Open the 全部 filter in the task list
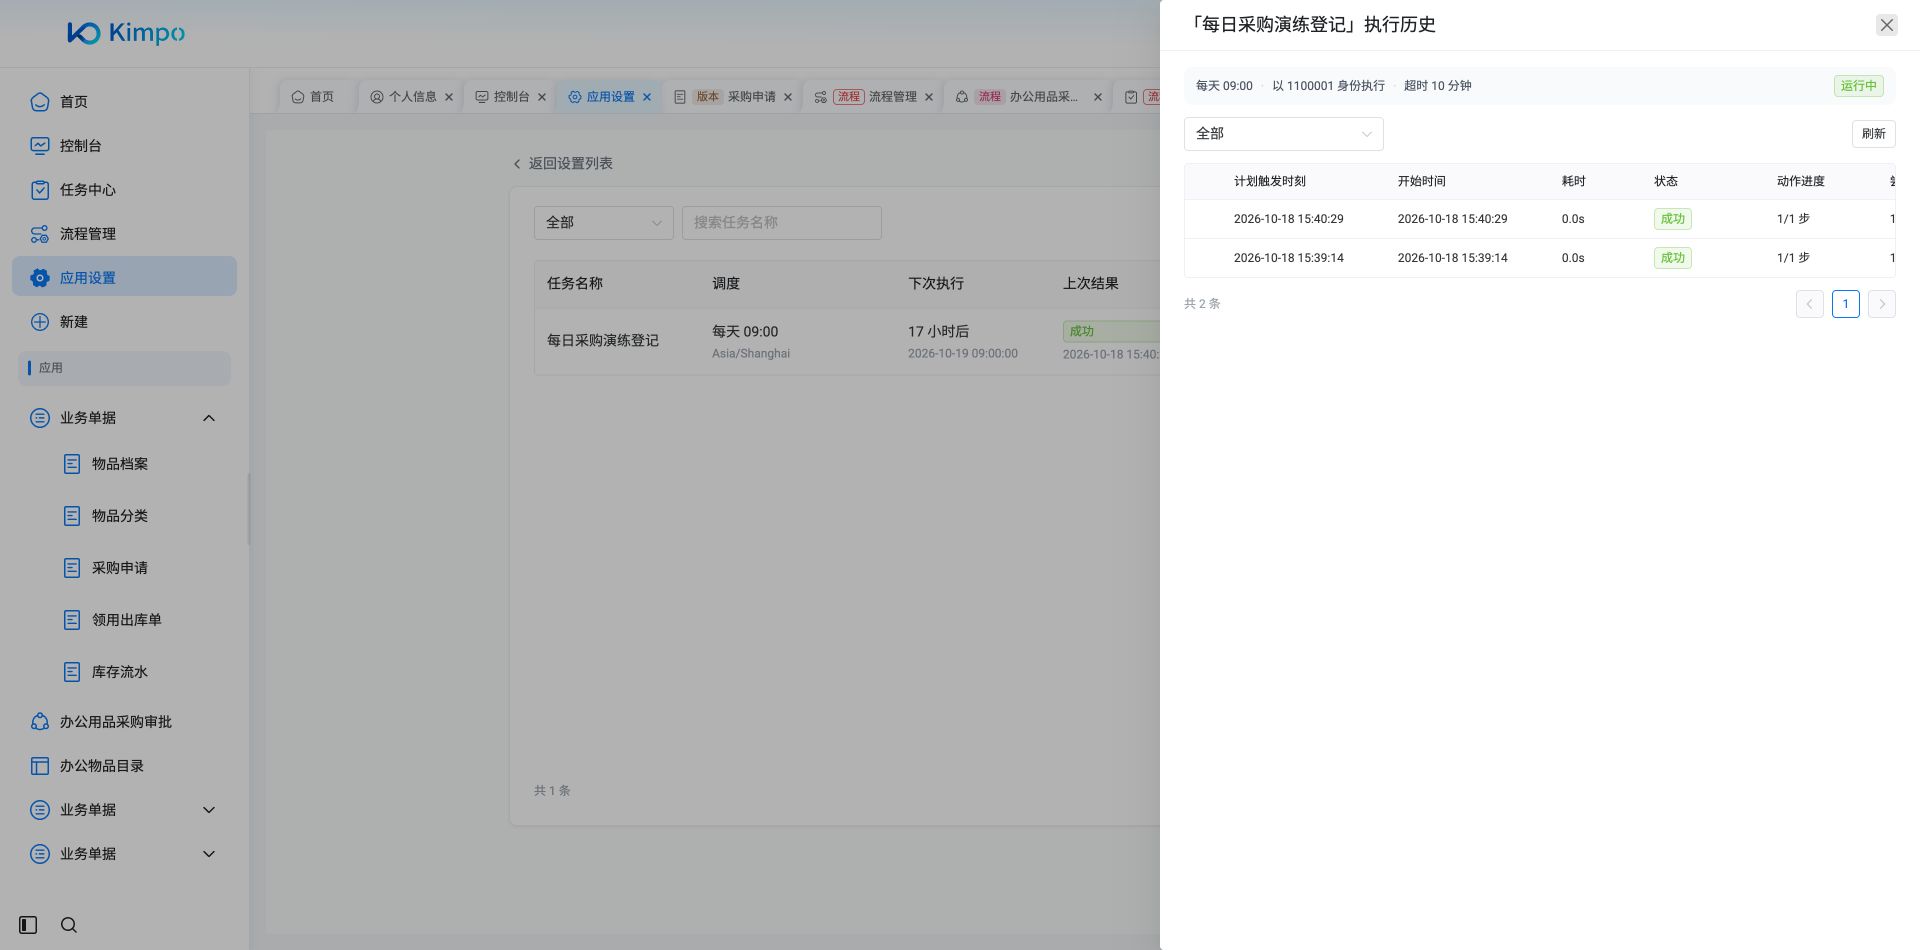1920x950 pixels. [x=603, y=223]
